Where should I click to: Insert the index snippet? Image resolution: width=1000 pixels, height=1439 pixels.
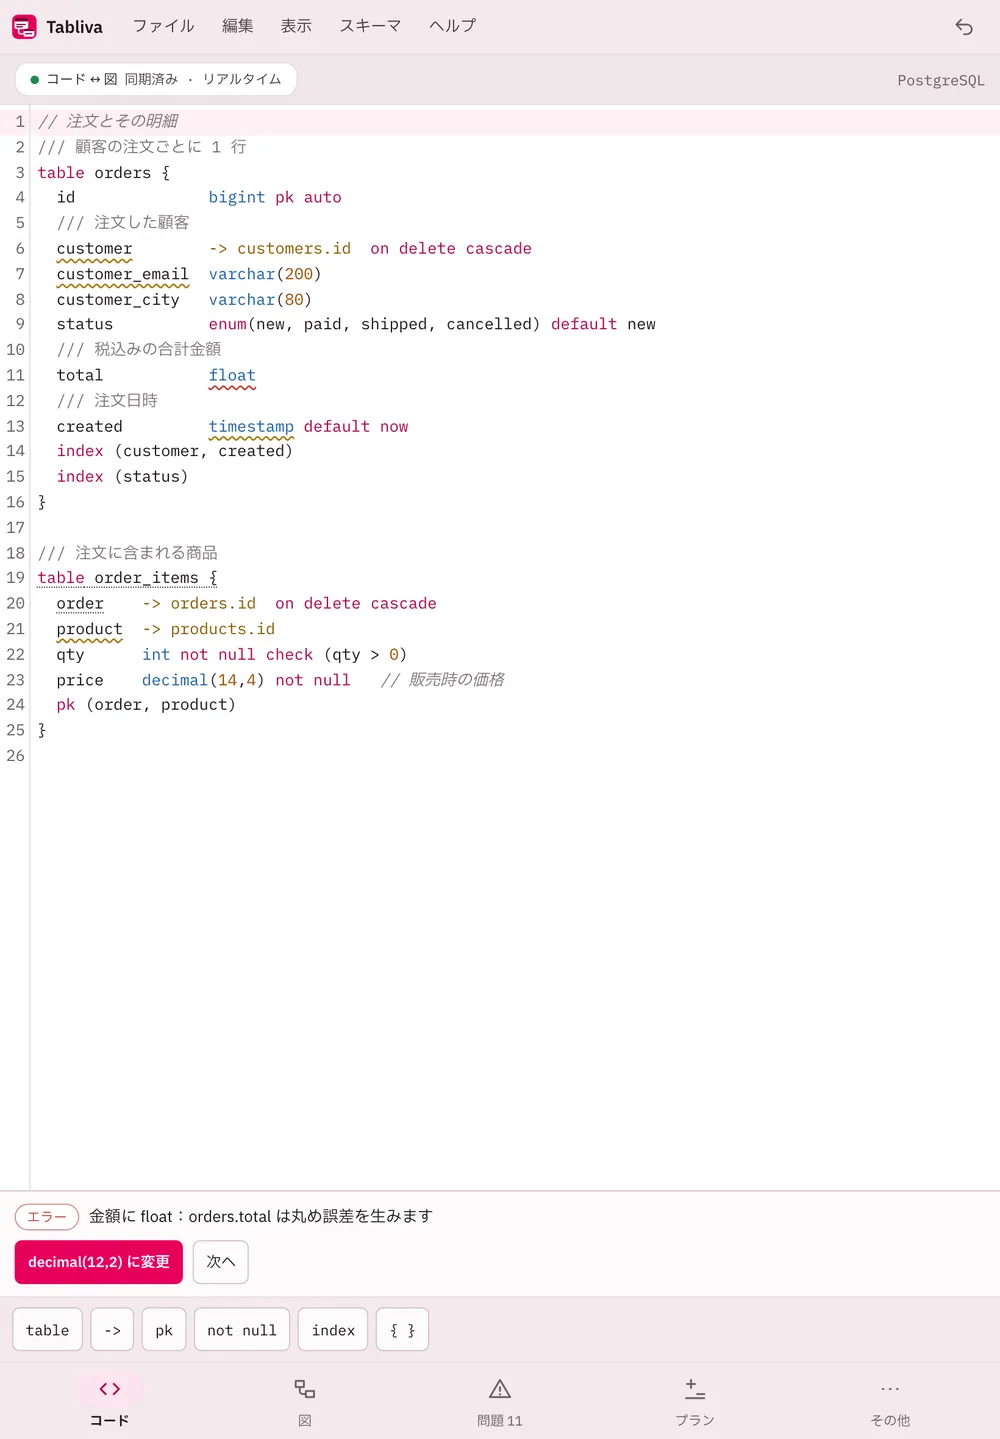pyautogui.click(x=333, y=1330)
